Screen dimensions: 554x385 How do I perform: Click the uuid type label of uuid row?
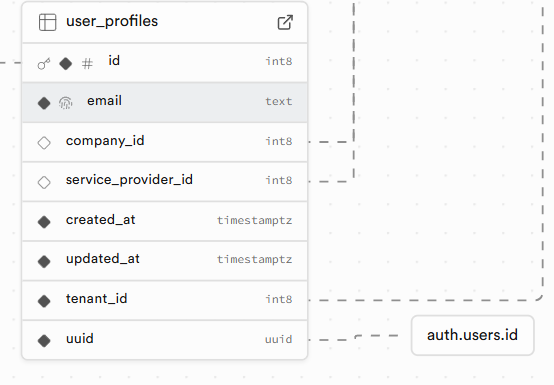click(279, 339)
